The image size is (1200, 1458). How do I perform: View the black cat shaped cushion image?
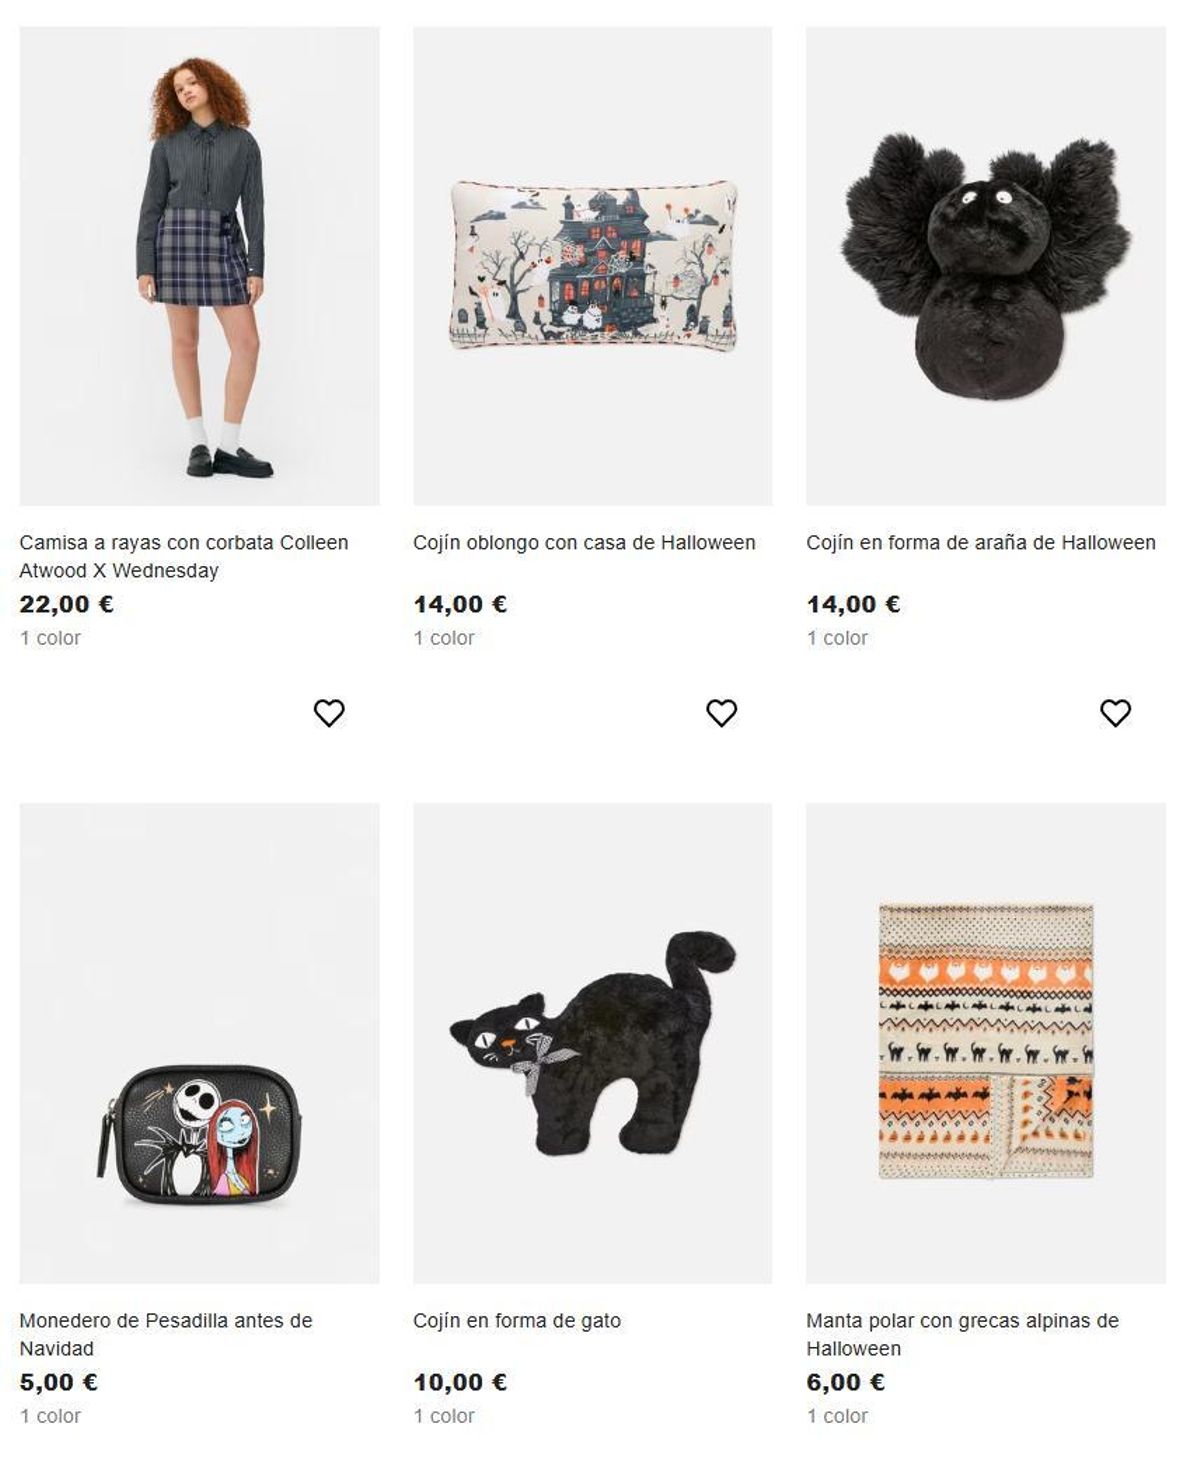pyautogui.click(x=593, y=1043)
